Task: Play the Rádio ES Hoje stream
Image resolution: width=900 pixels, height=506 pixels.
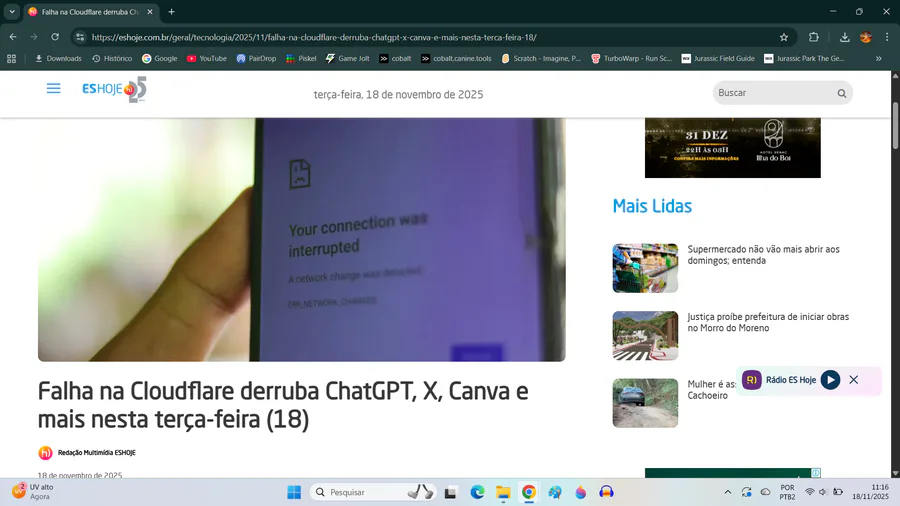Action: (830, 380)
